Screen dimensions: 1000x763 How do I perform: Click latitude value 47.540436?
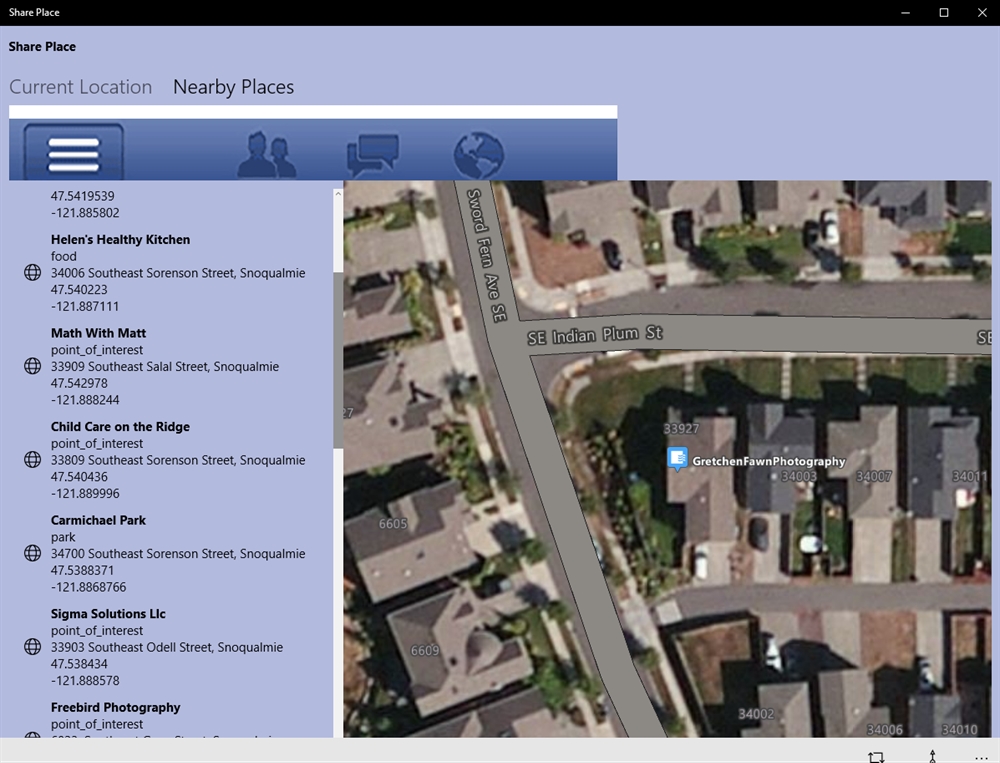pyautogui.click(x=79, y=477)
